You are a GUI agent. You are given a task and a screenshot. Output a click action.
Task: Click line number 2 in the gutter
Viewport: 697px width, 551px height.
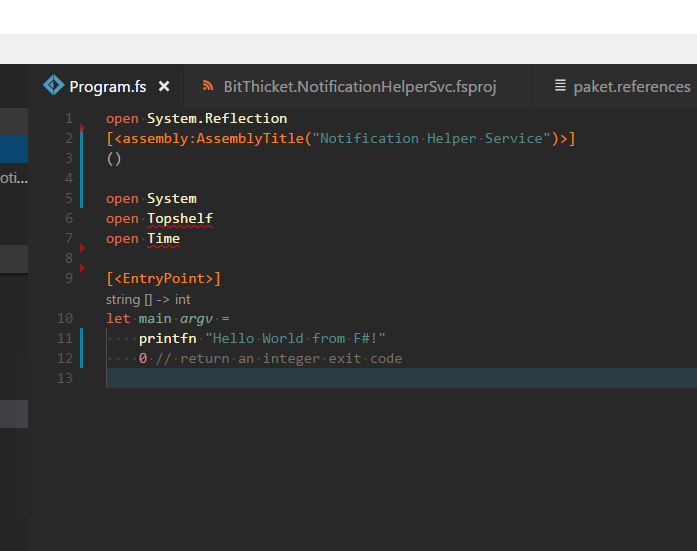(69, 139)
